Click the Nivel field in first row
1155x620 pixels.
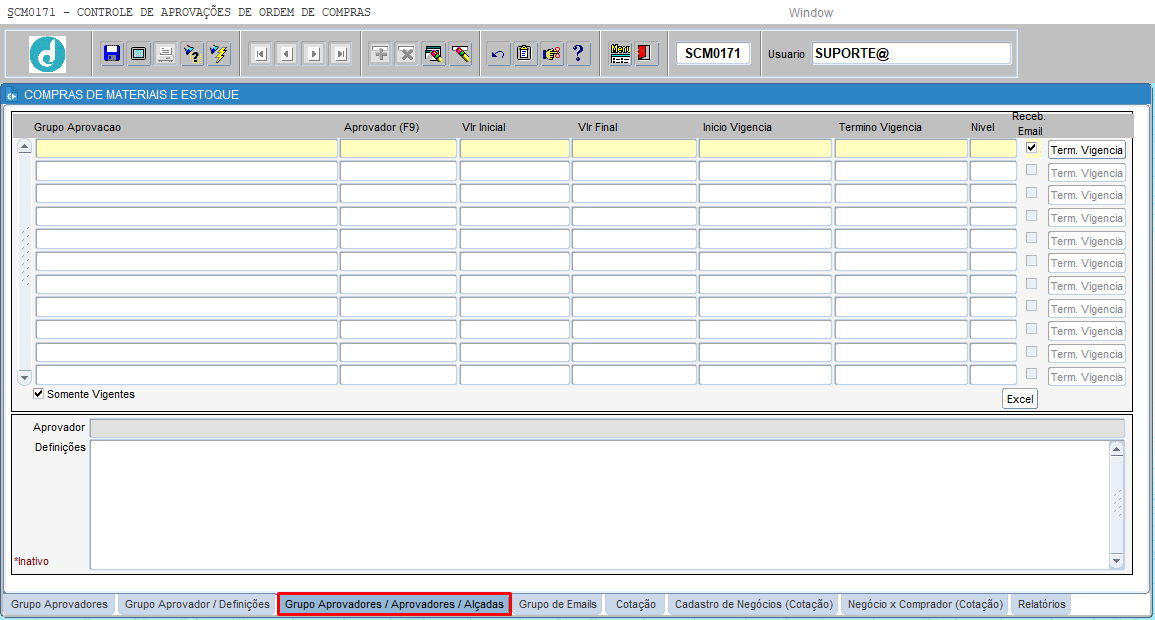(x=993, y=149)
